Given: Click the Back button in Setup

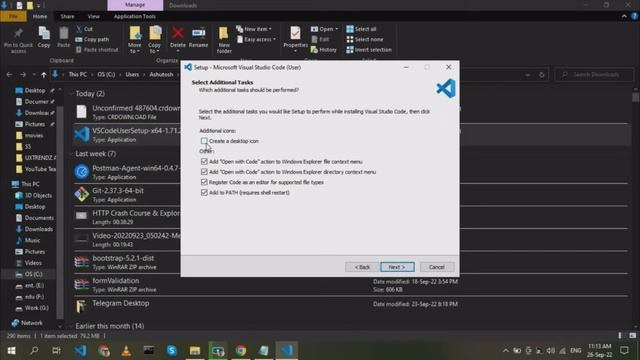Looking at the screenshot, I should tap(362, 267).
